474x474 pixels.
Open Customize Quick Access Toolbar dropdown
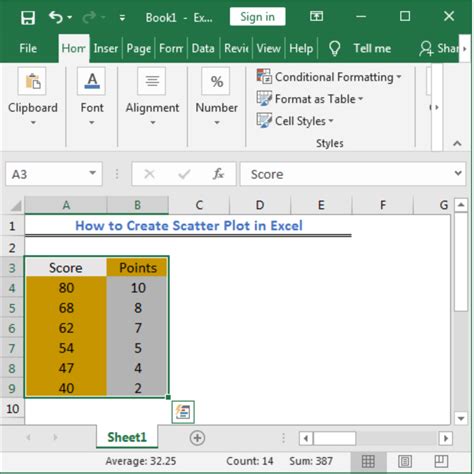122,18
